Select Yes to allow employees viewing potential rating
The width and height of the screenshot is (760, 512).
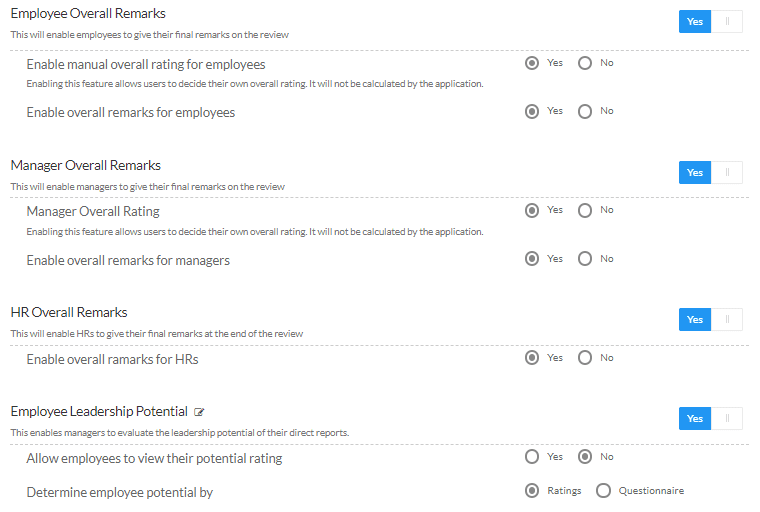(x=532, y=457)
